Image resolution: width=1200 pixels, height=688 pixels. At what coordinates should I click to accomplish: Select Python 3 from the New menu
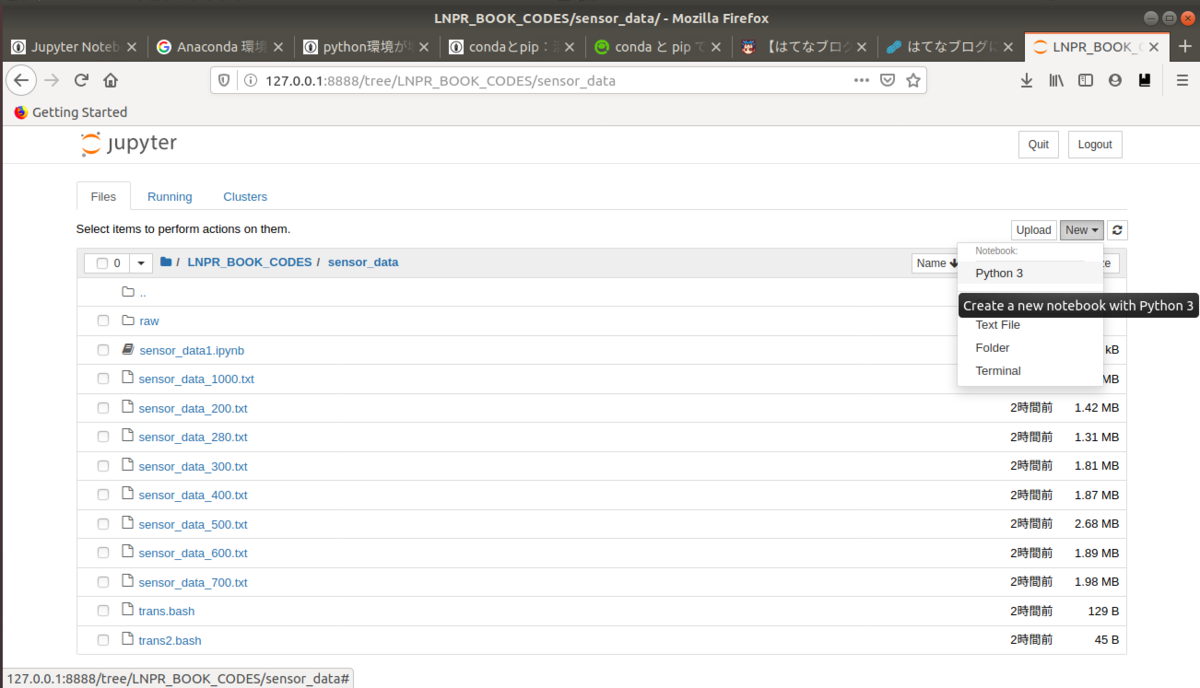pos(999,272)
